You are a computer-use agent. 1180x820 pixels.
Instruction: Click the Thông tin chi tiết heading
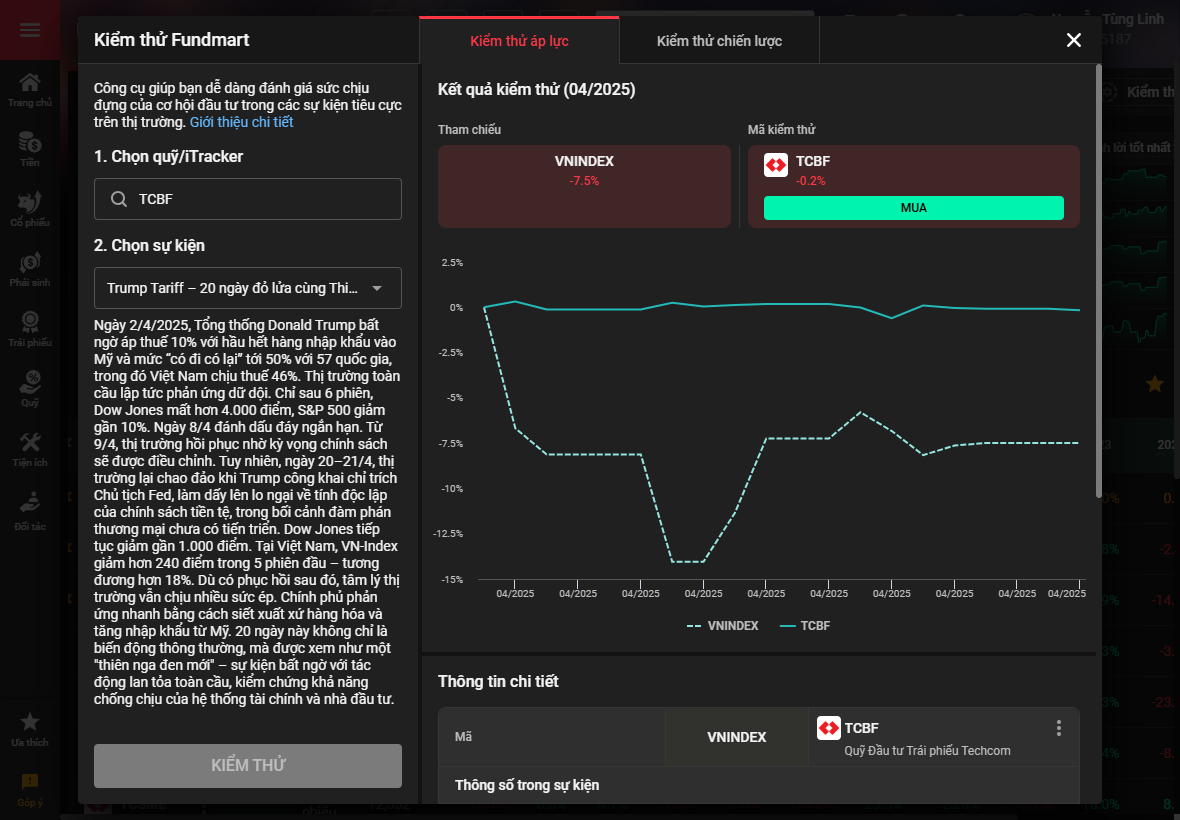[x=498, y=682]
